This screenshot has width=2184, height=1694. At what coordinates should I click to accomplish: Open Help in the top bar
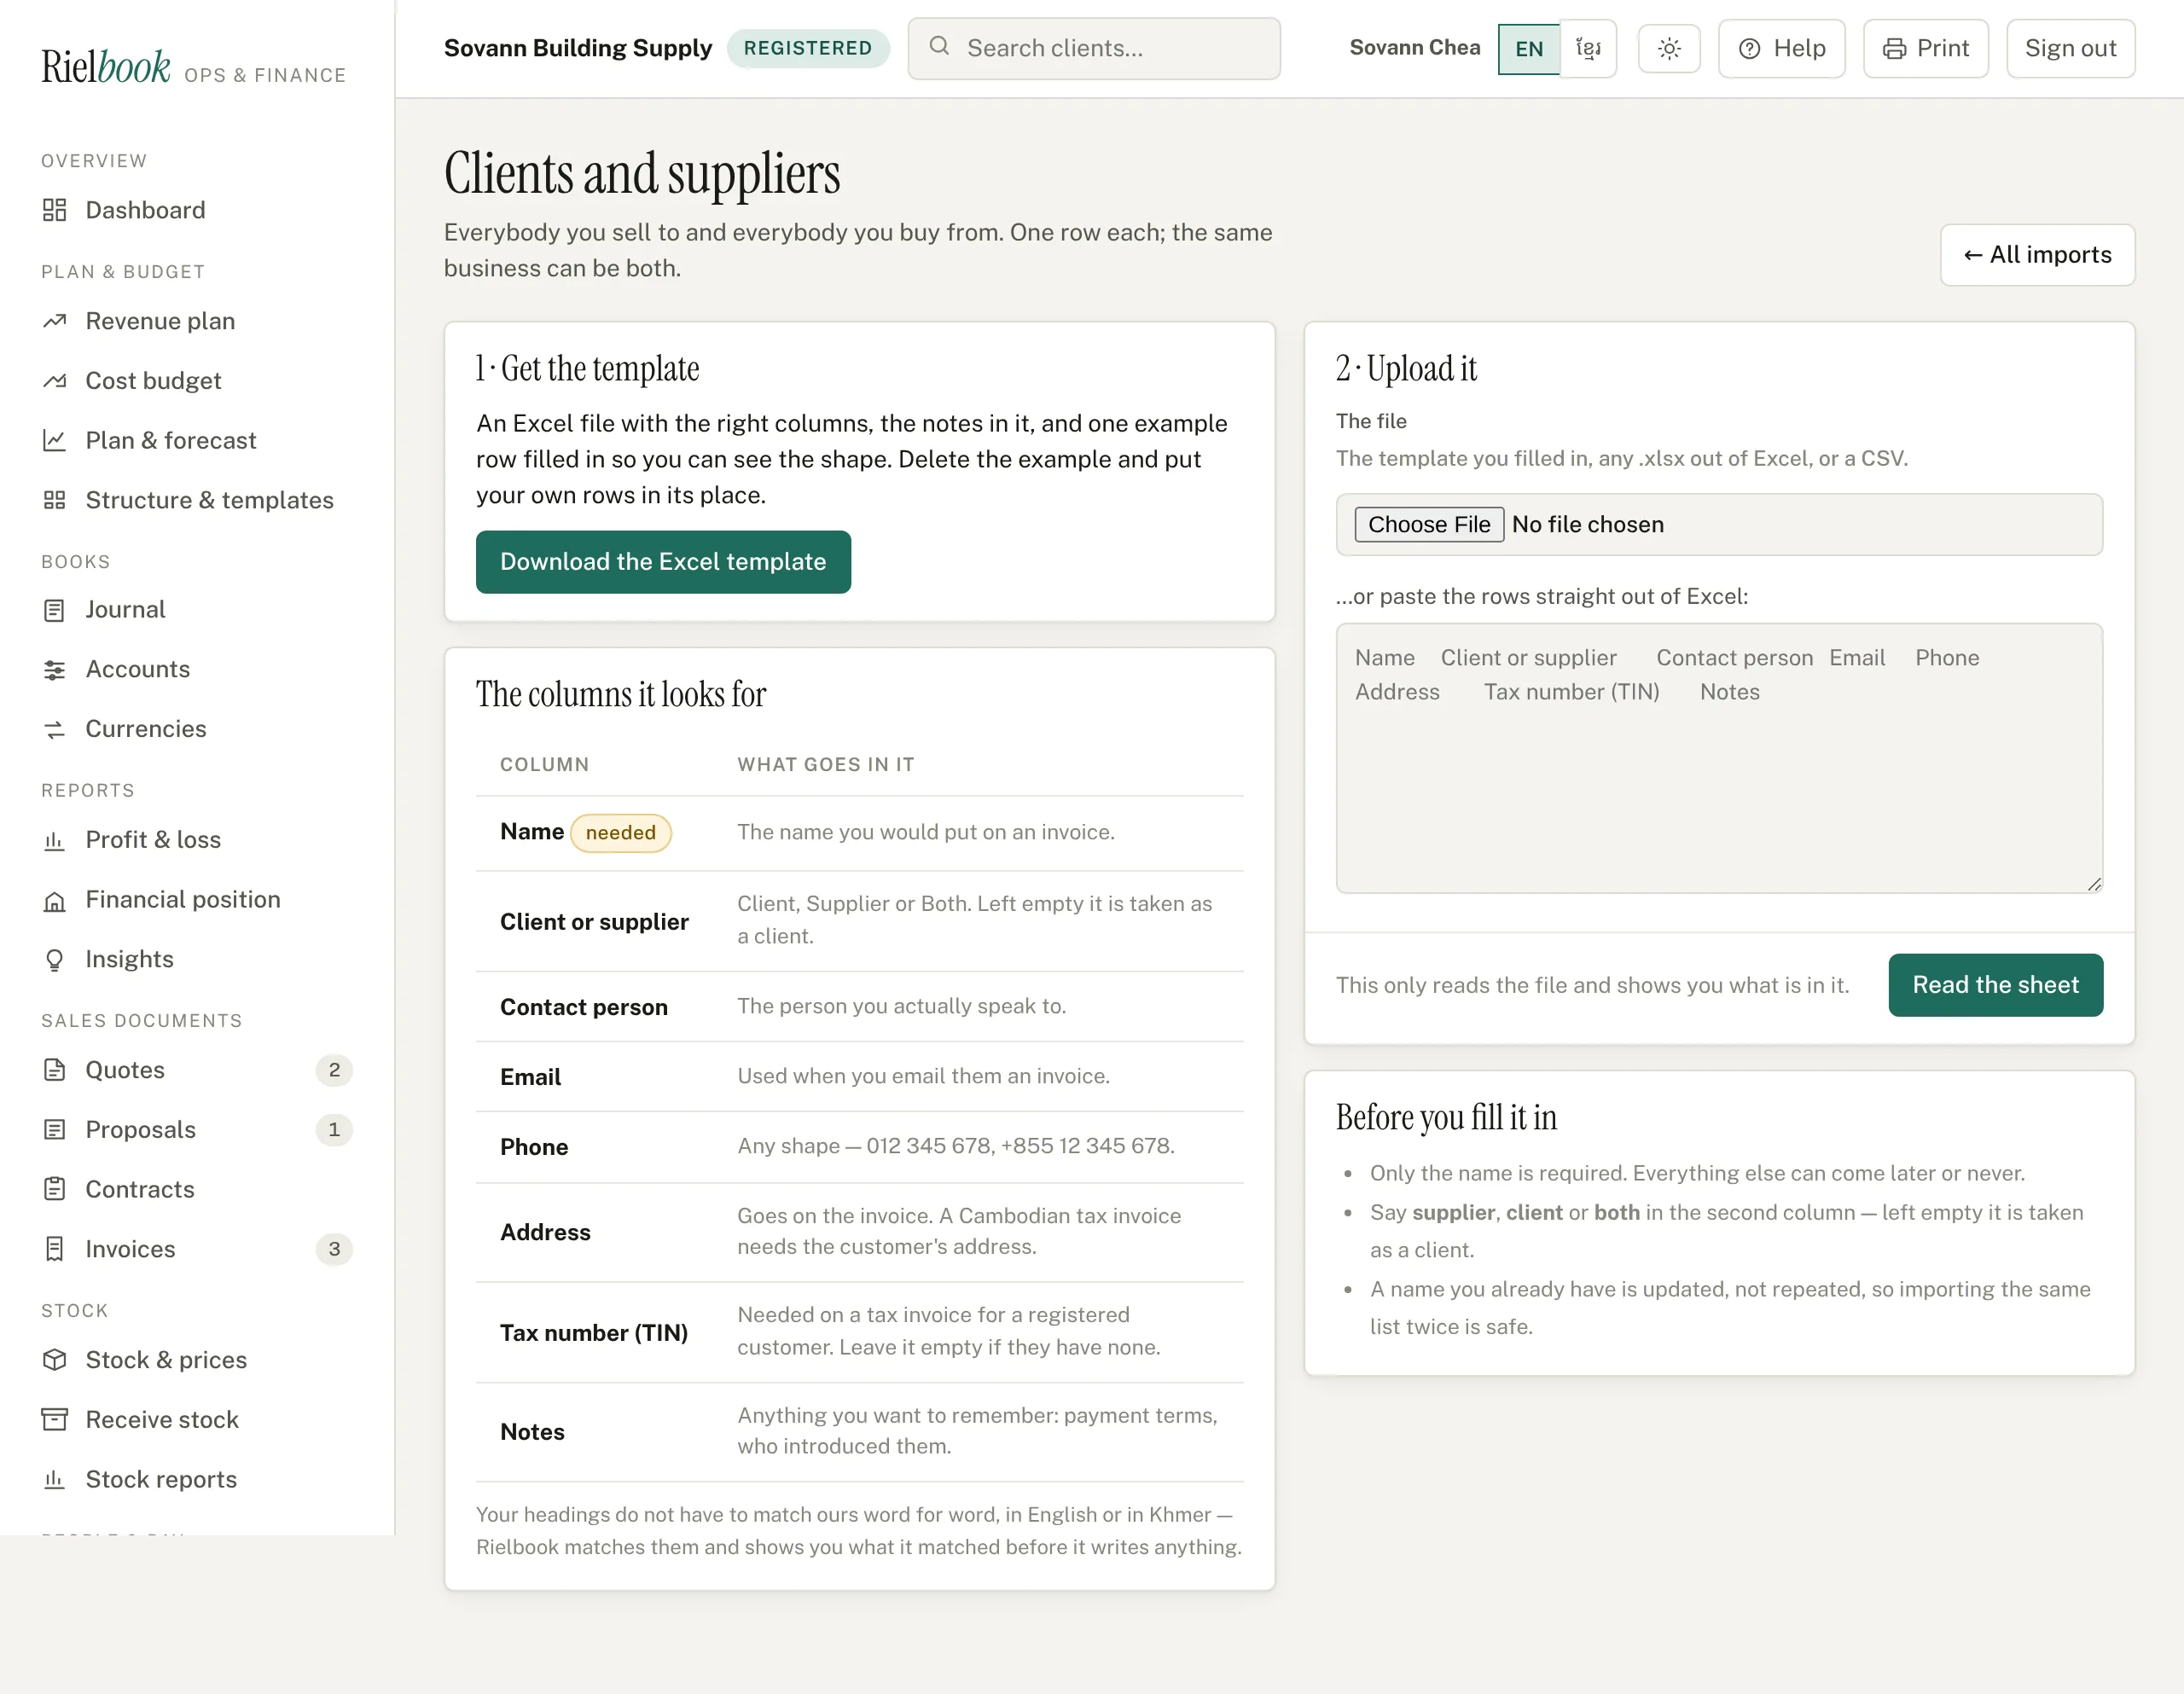point(1781,48)
